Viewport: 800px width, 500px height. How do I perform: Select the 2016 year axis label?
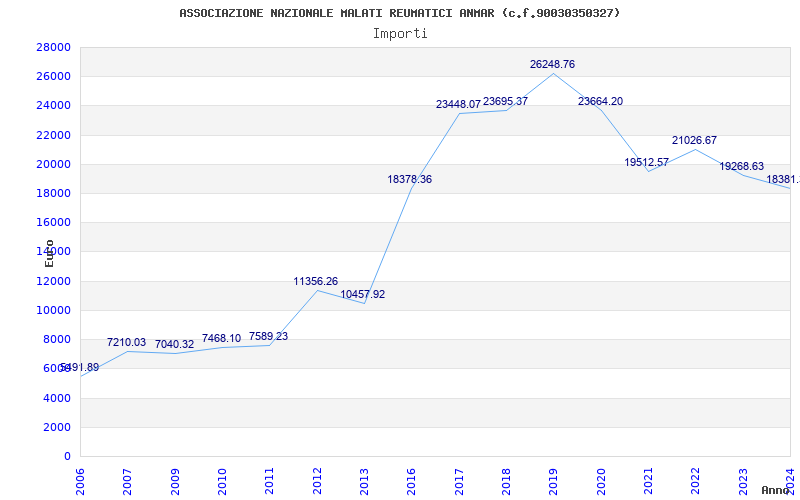pos(411,481)
